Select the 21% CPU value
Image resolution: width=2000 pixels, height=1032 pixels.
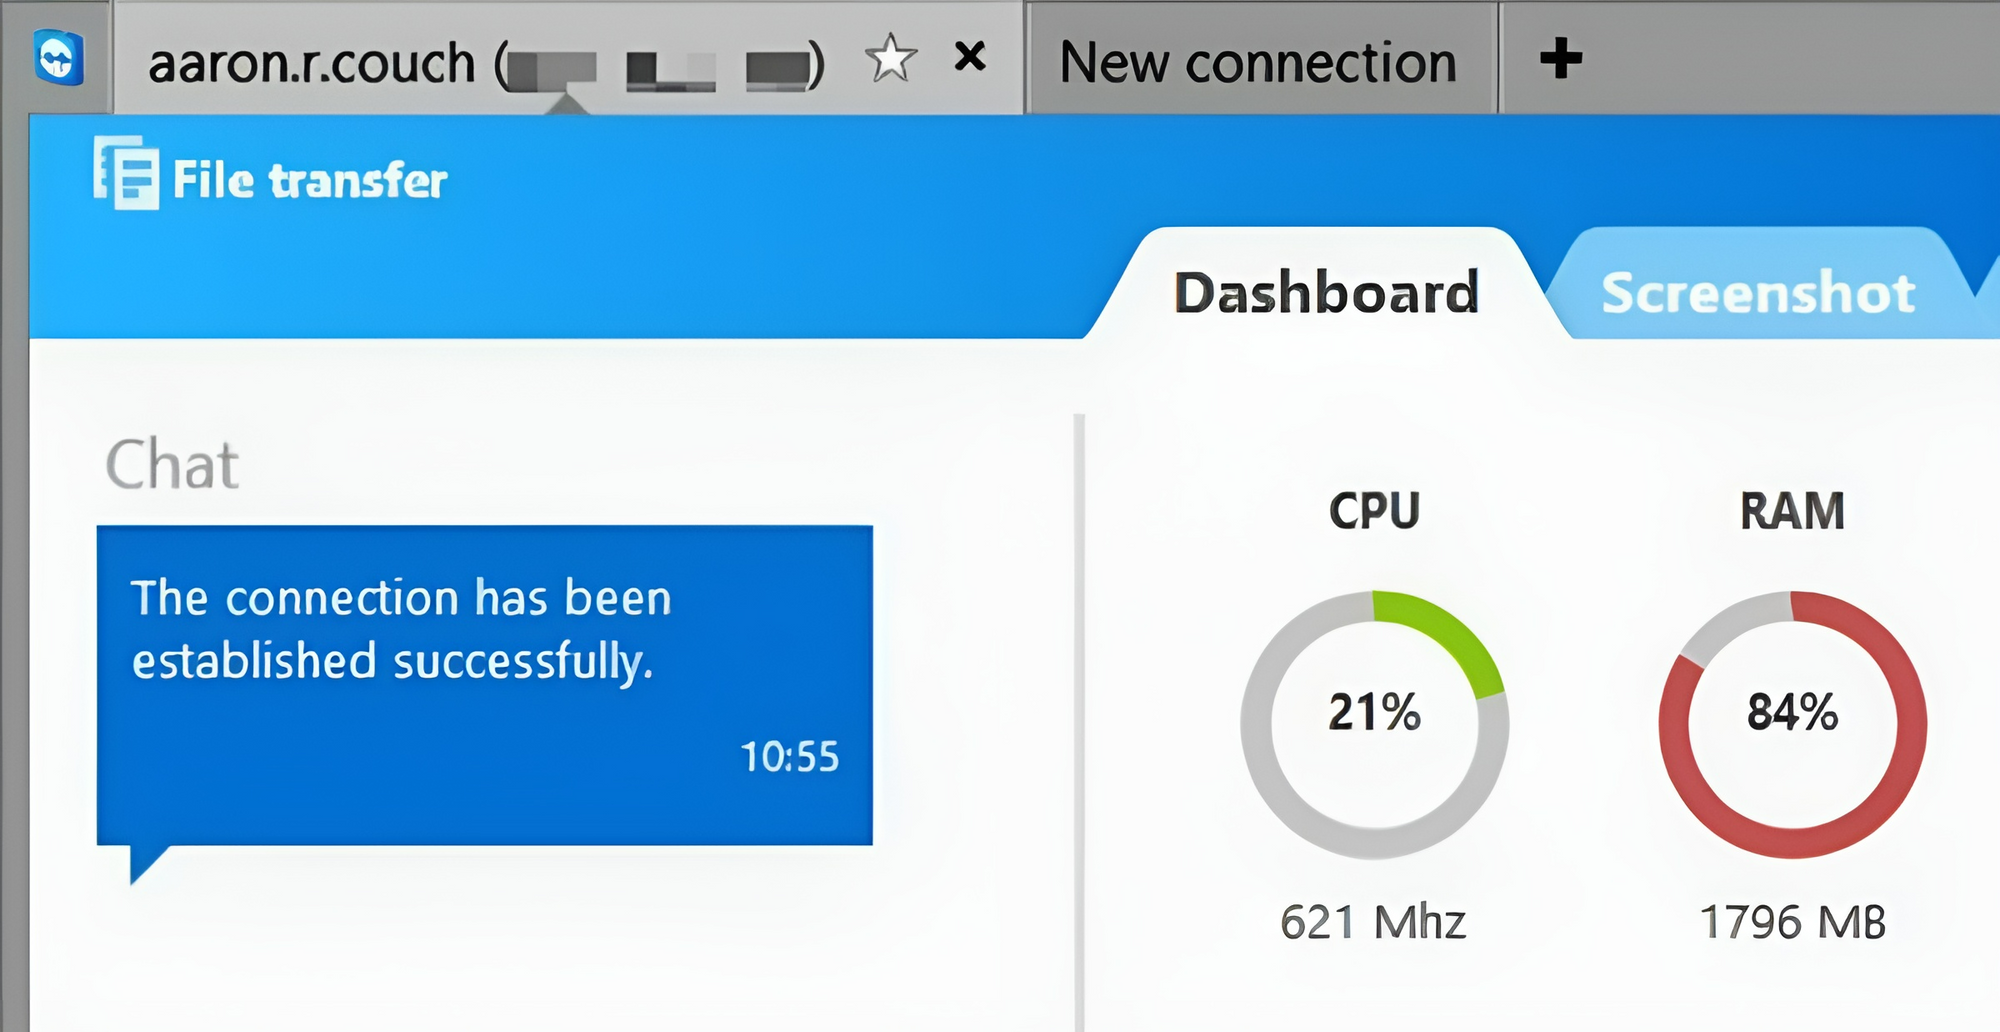(1374, 713)
